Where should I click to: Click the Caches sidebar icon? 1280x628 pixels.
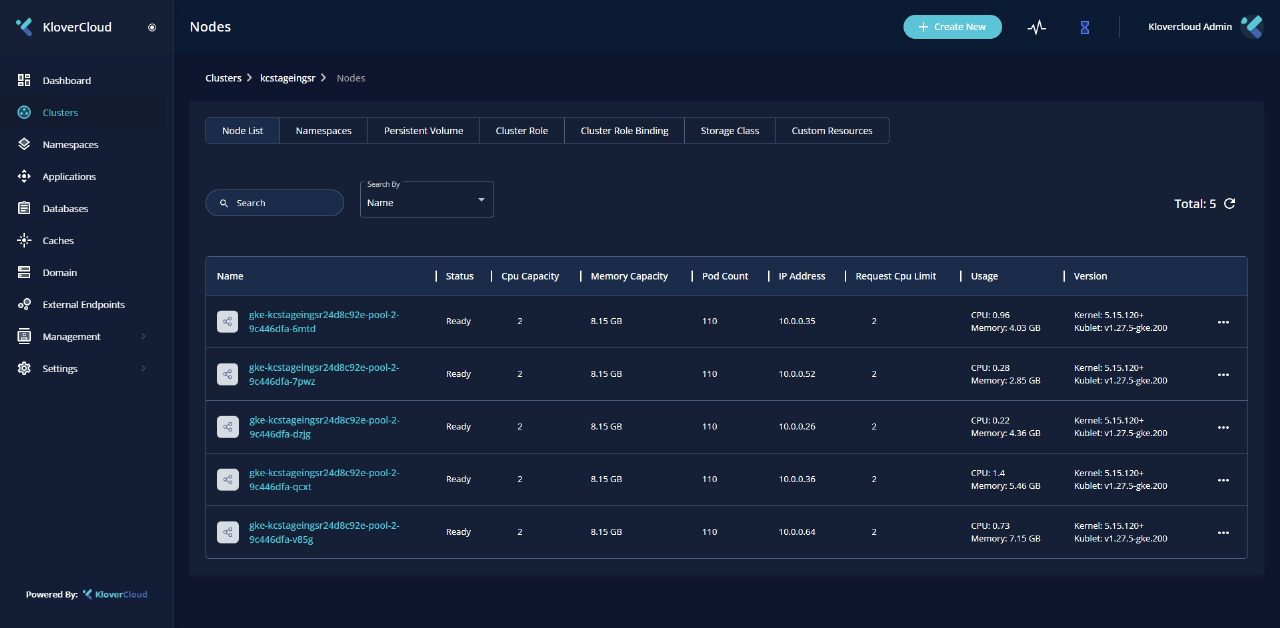coord(24,240)
